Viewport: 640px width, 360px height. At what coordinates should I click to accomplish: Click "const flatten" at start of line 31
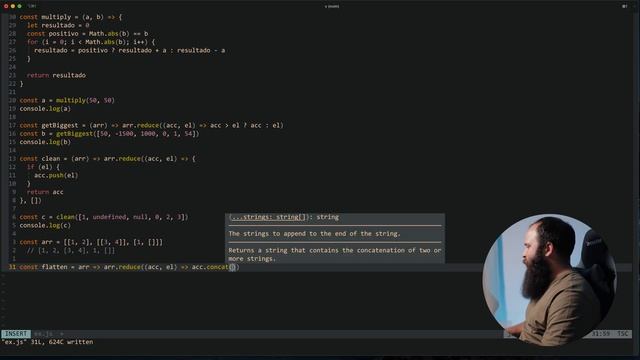(x=43, y=267)
